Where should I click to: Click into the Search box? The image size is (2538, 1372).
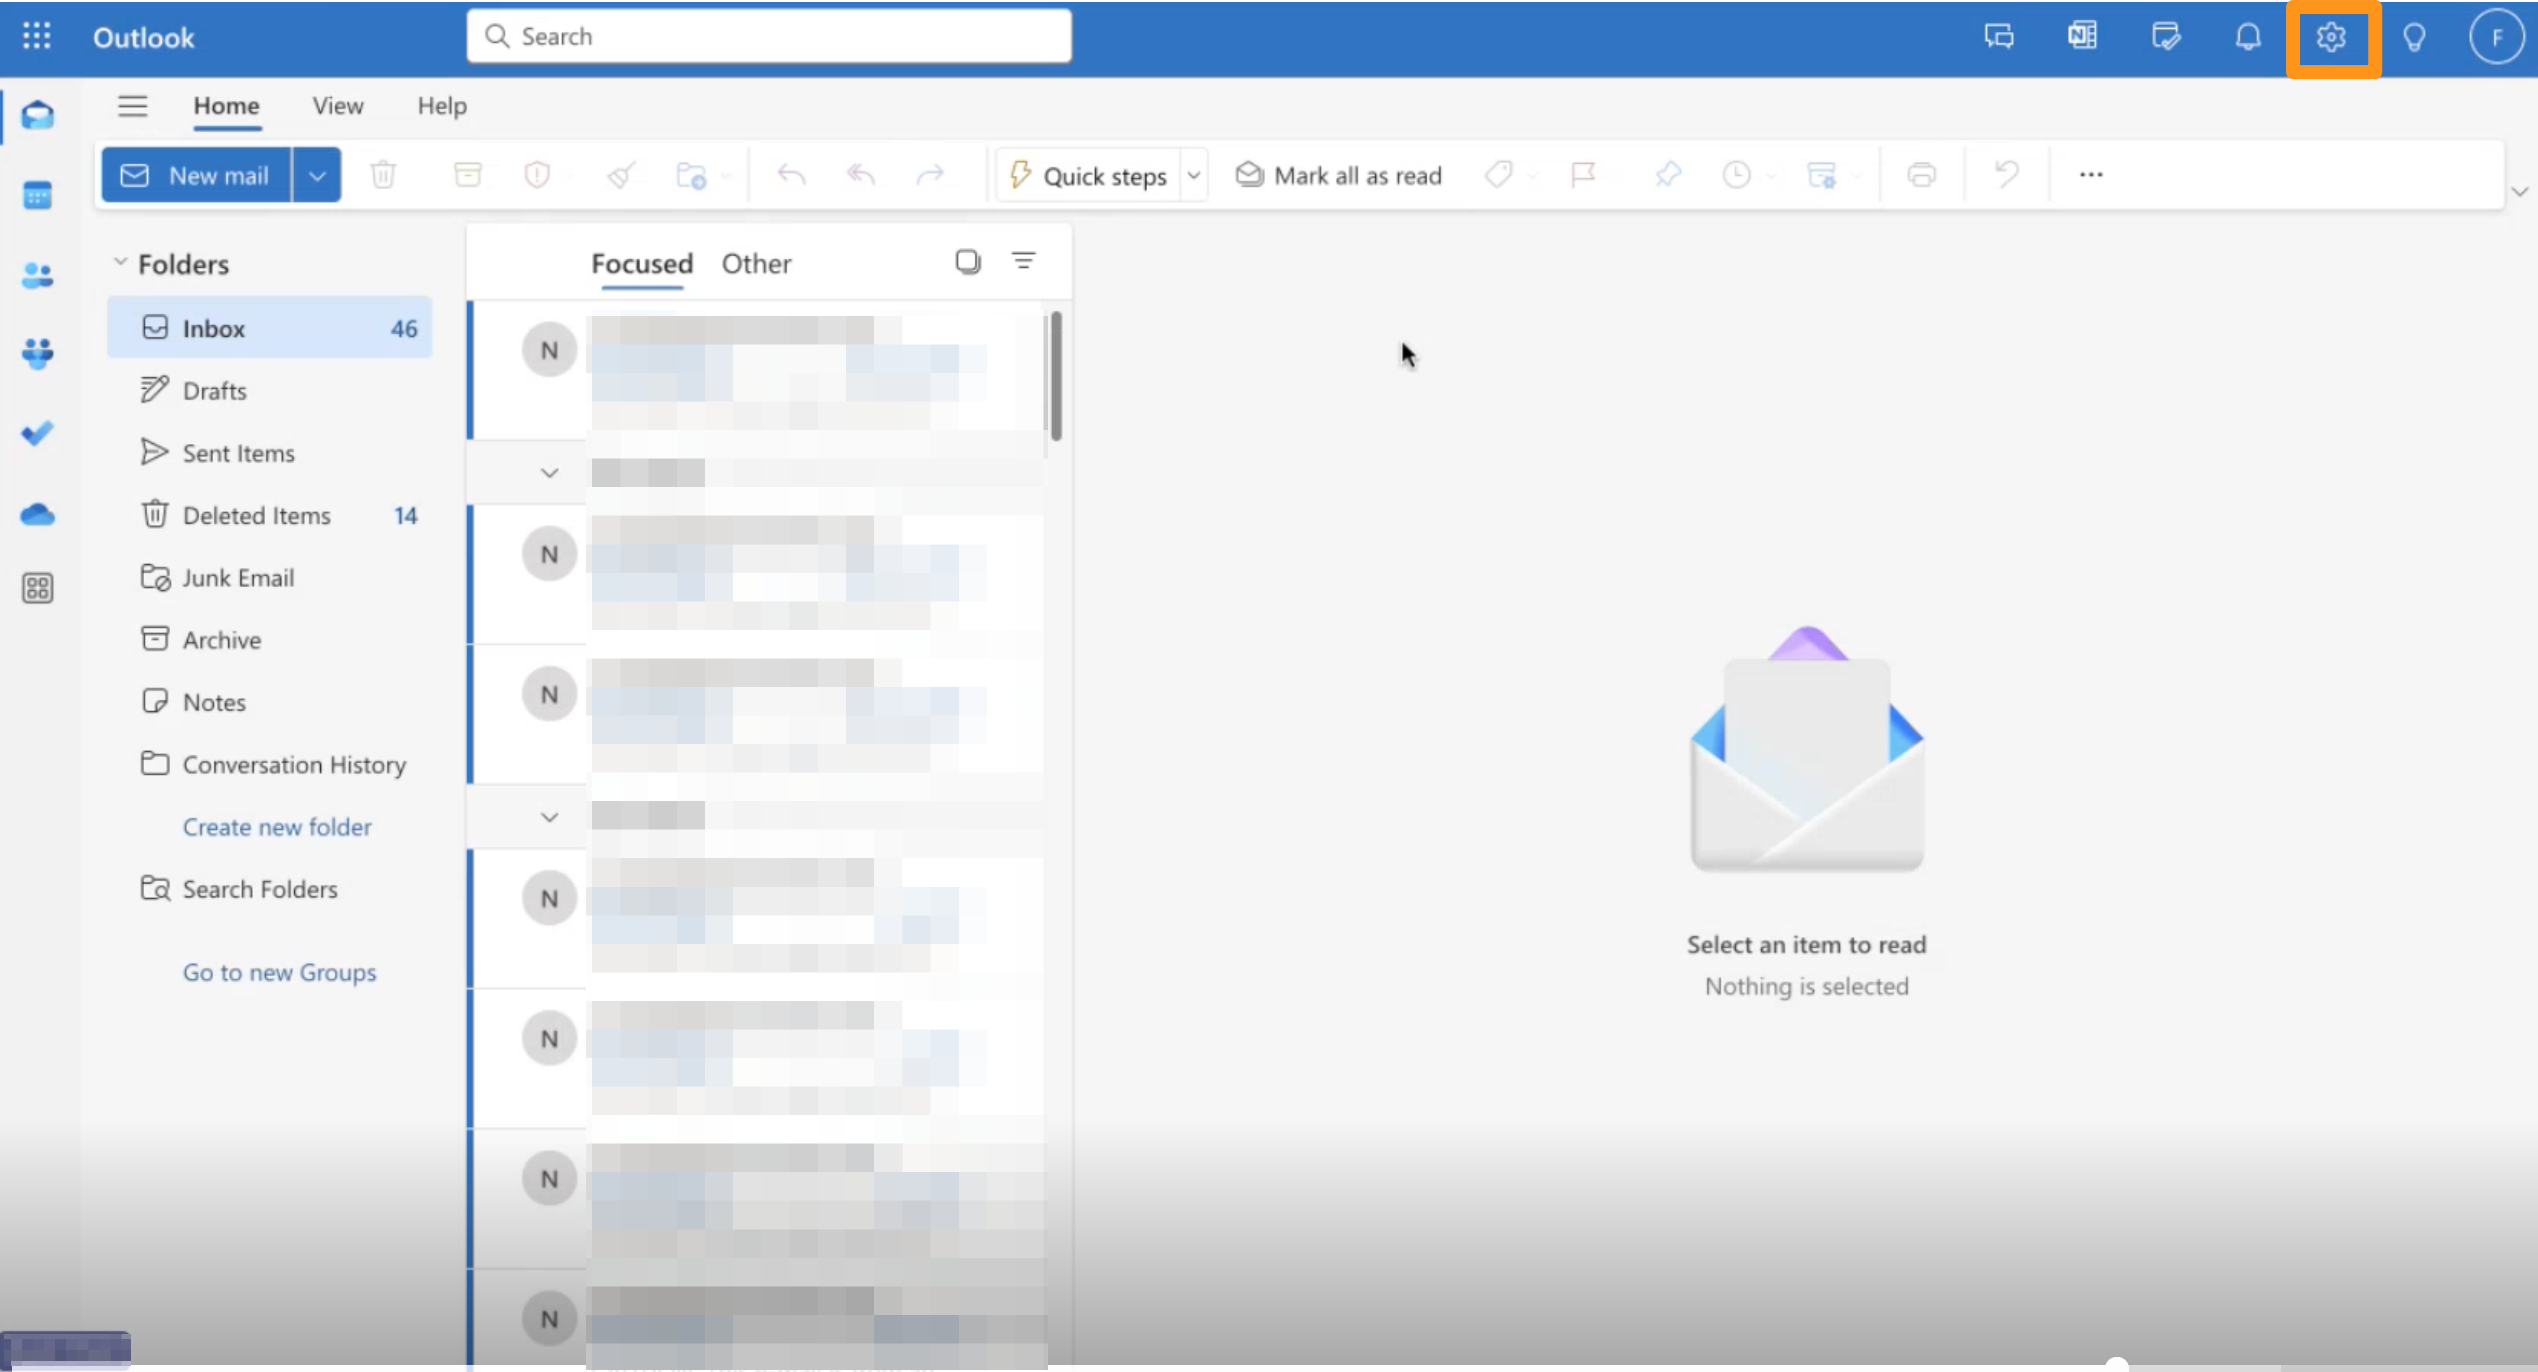(769, 37)
